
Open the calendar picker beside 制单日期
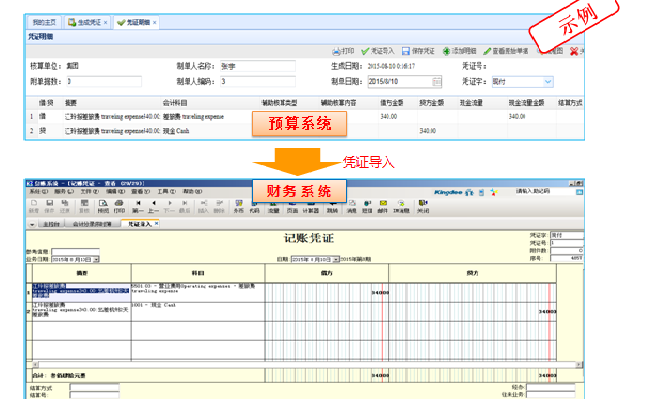point(436,82)
